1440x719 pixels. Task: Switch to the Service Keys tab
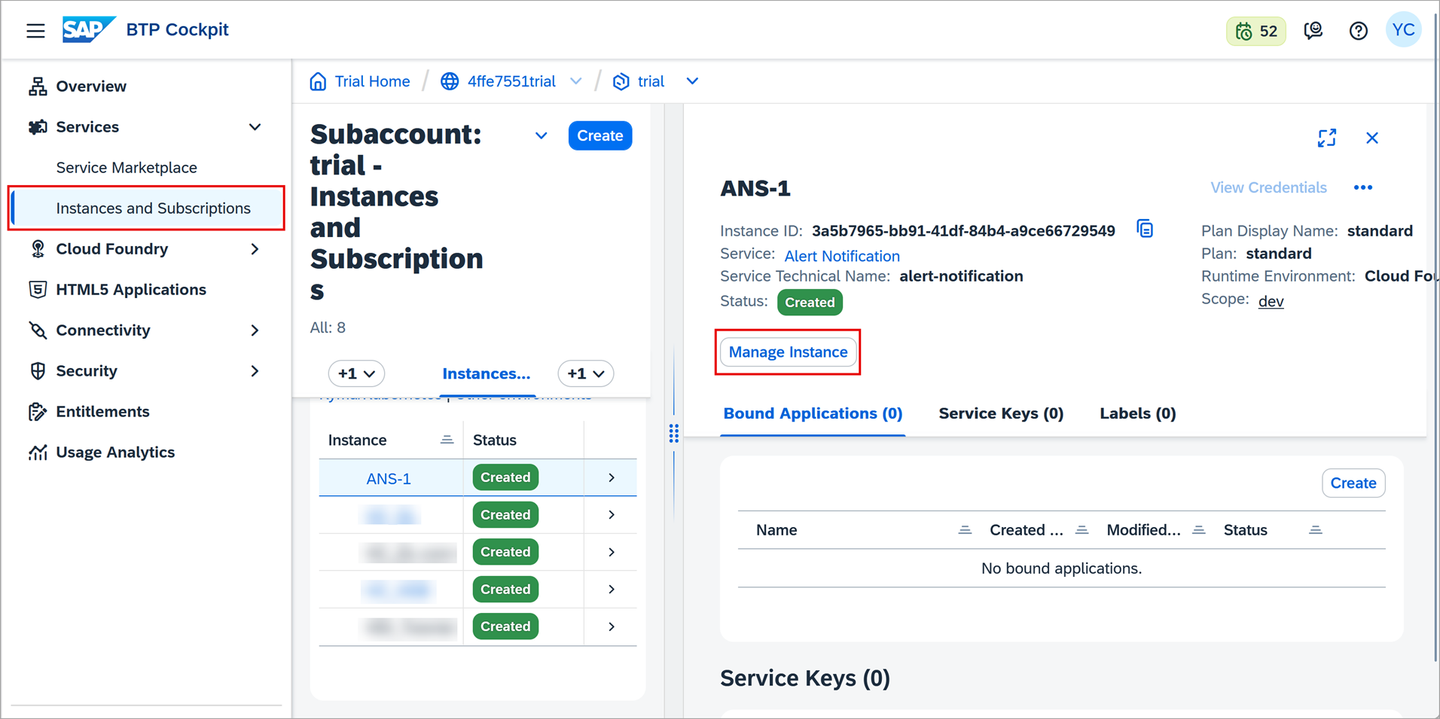(1001, 413)
